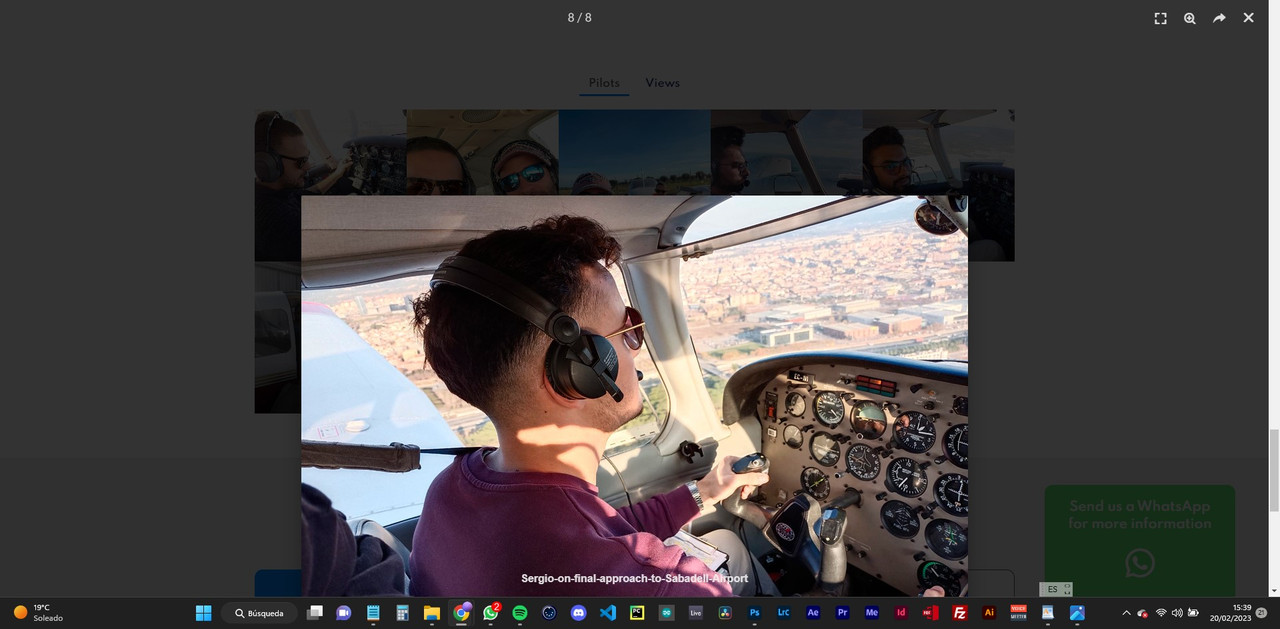Screen dimensions: 1280x629
Task: Open WhatsApp with two unread notifications
Action: [x=491, y=613]
